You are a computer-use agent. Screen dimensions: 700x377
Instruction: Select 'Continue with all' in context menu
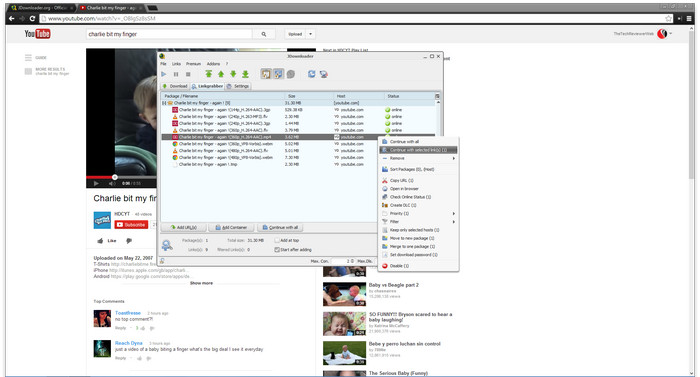tap(418, 142)
